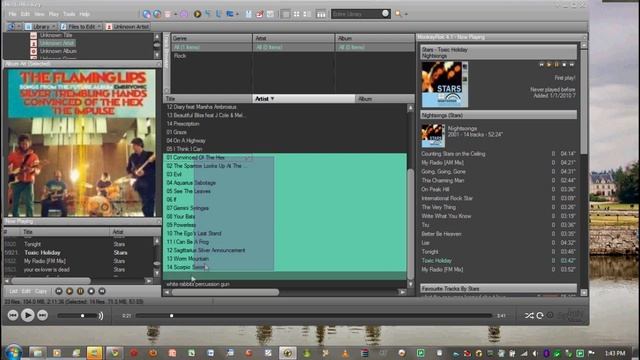Open the Now Playing Edit menu button

pos(26,291)
